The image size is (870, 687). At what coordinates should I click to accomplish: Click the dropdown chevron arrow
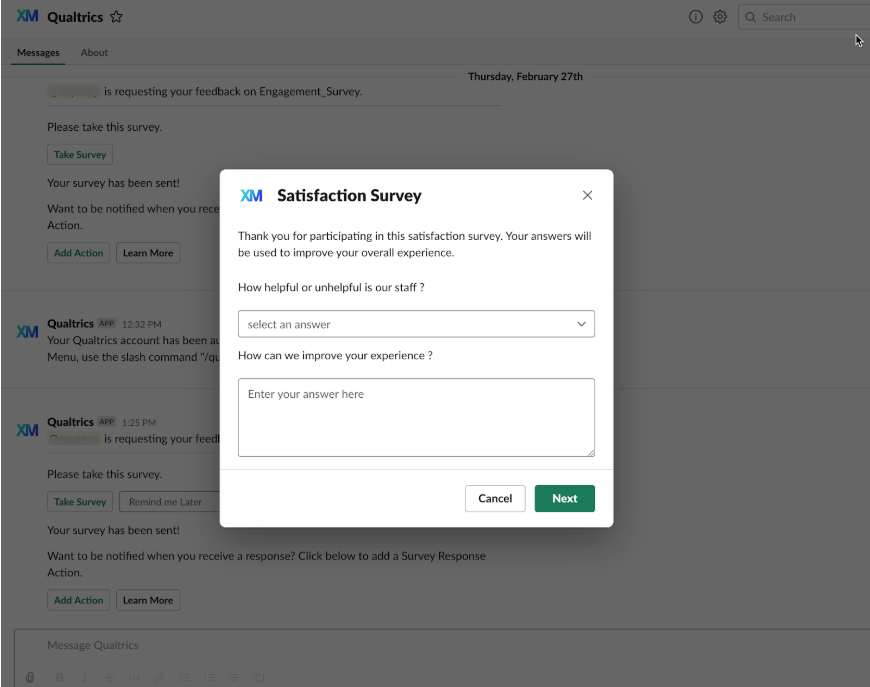[581, 324]
